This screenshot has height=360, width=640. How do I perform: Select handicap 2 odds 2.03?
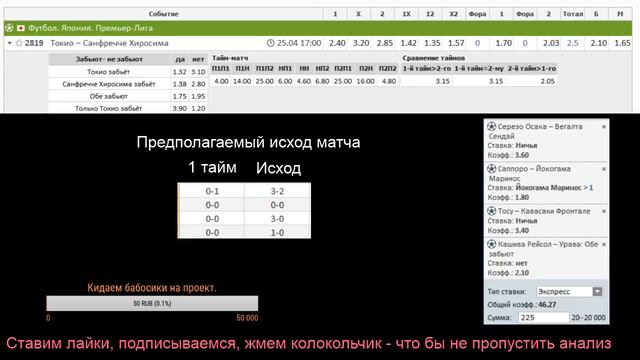point(551,43)
